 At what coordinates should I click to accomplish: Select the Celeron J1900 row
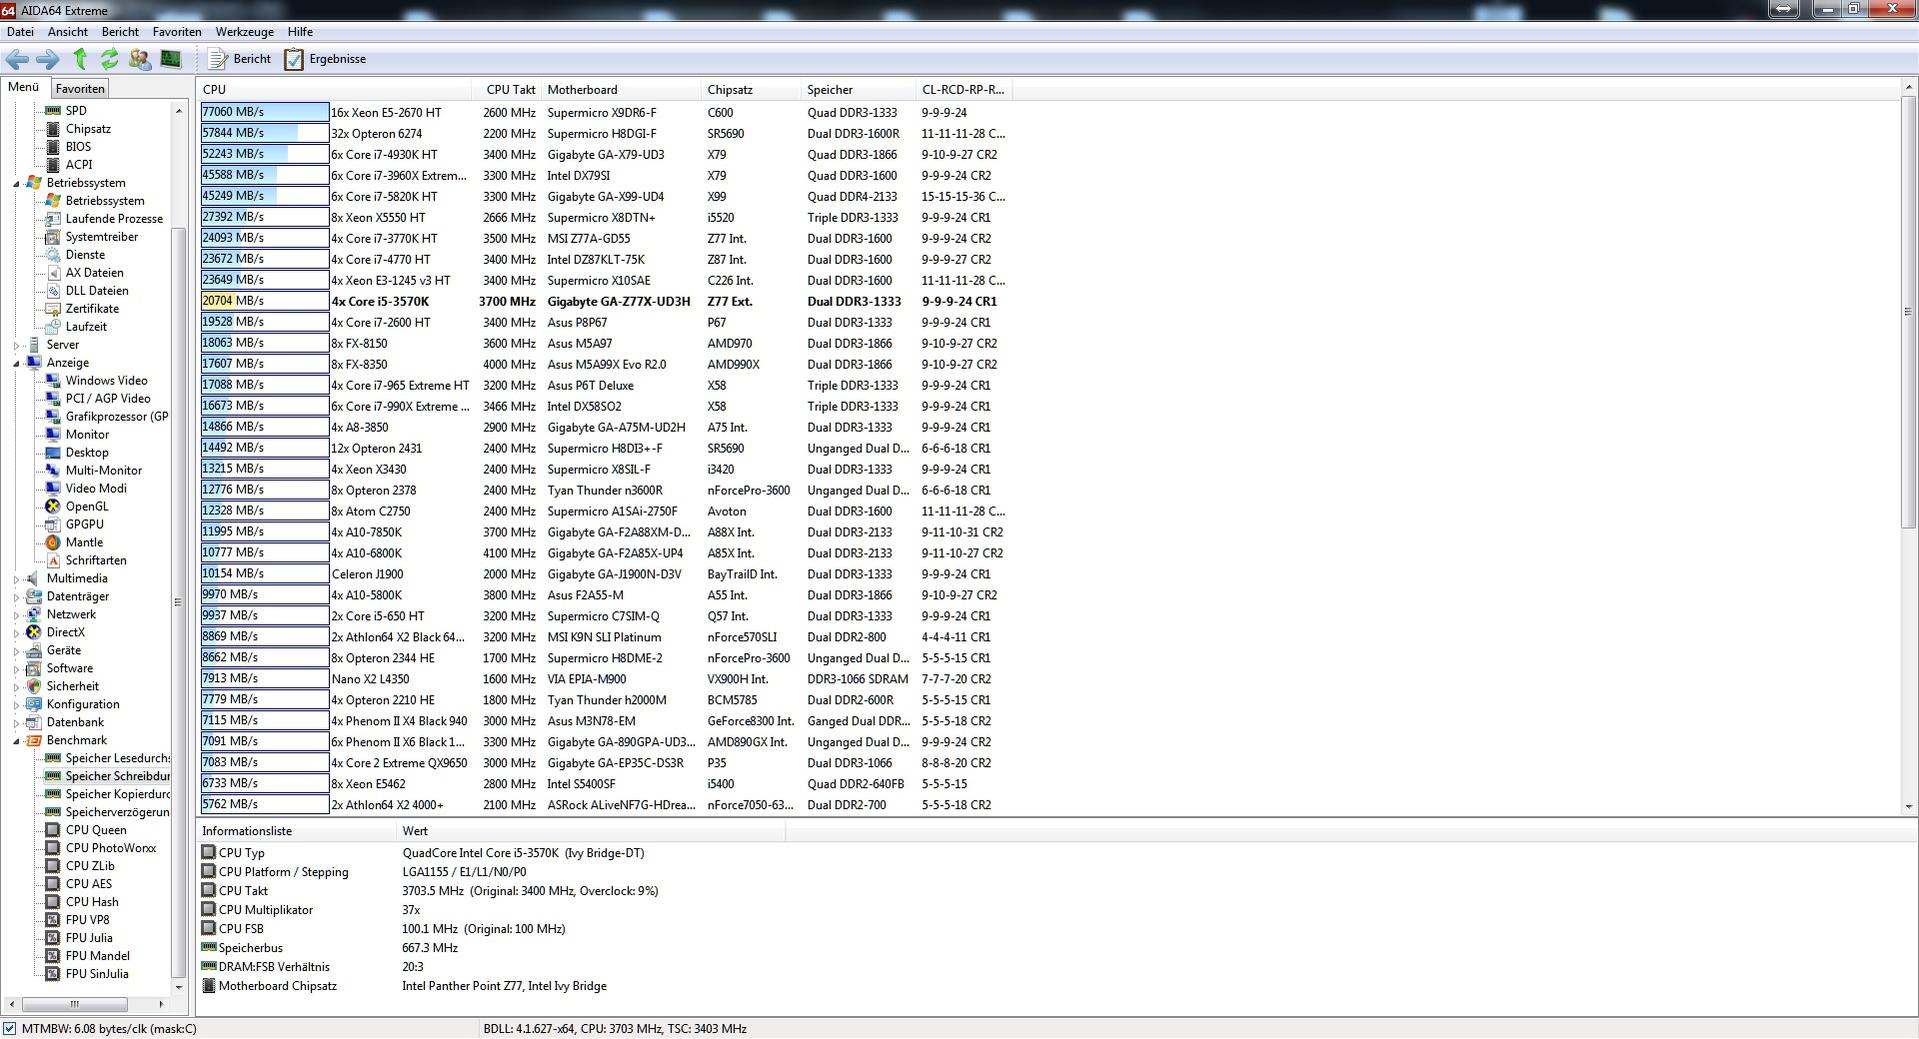(605, 574)
